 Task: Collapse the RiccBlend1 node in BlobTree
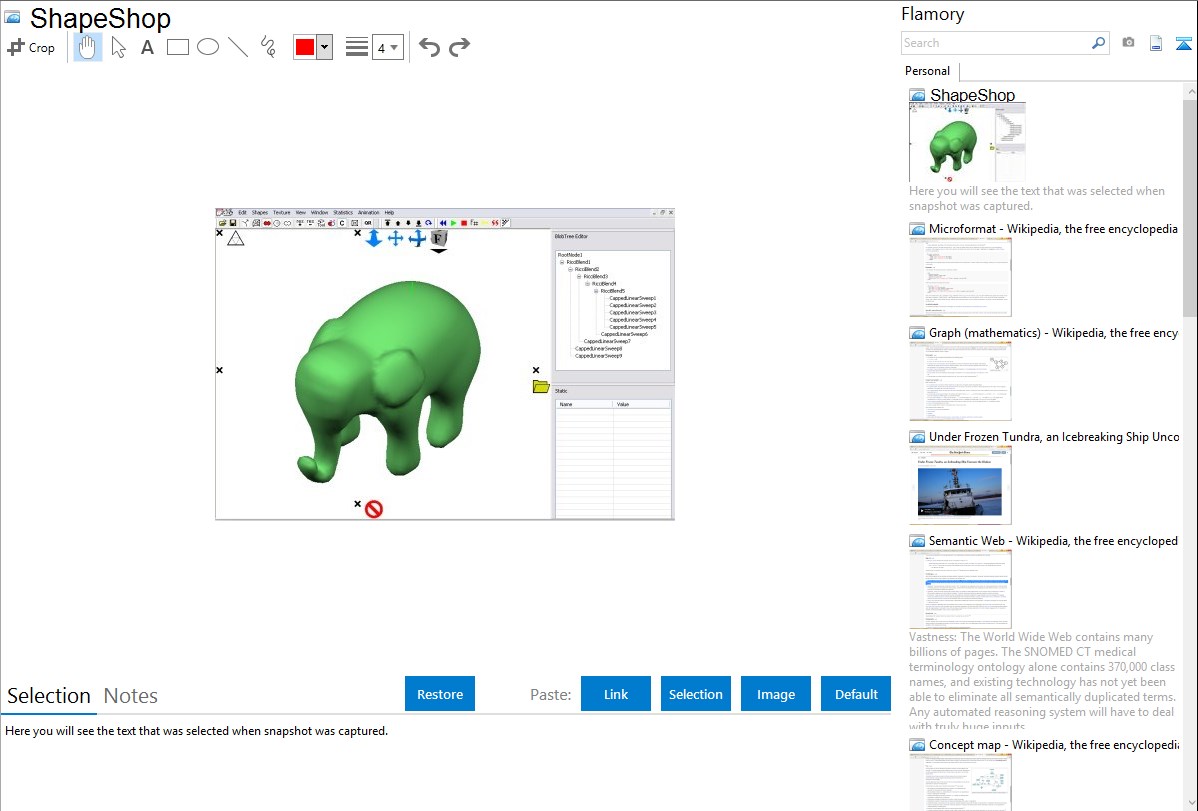(x=562, y=262)
